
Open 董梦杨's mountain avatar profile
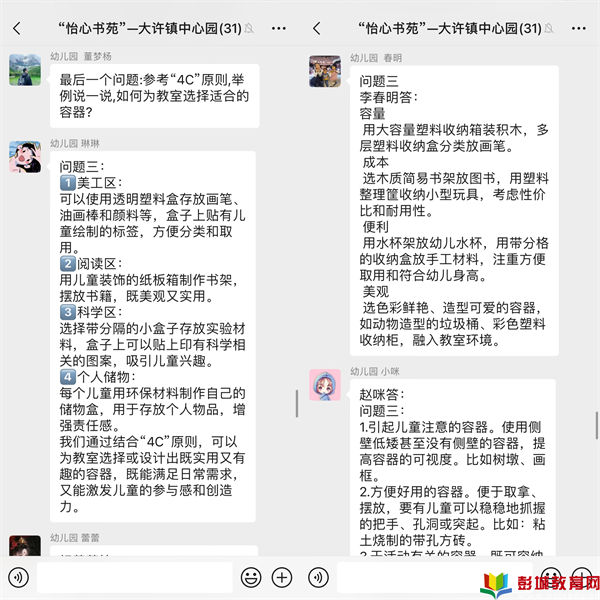pyautogui.click(x=25, y=70)
